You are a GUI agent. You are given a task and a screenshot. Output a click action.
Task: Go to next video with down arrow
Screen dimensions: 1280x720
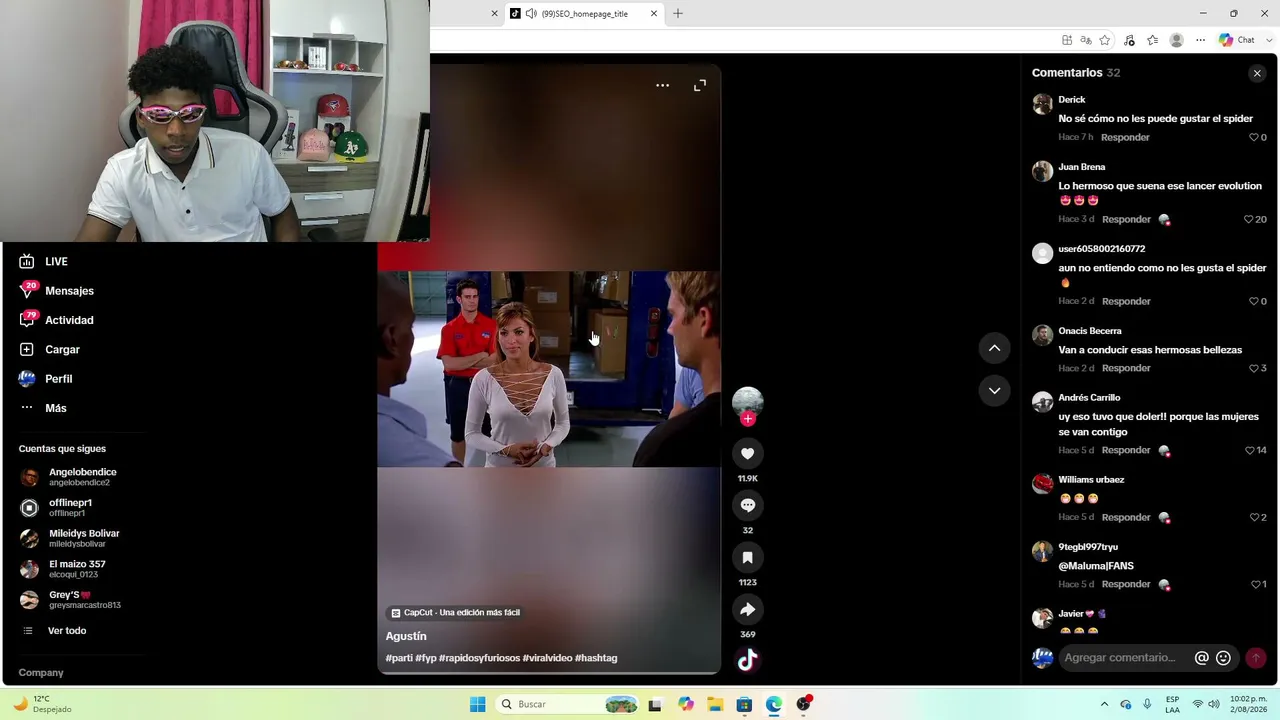(994, 391)
